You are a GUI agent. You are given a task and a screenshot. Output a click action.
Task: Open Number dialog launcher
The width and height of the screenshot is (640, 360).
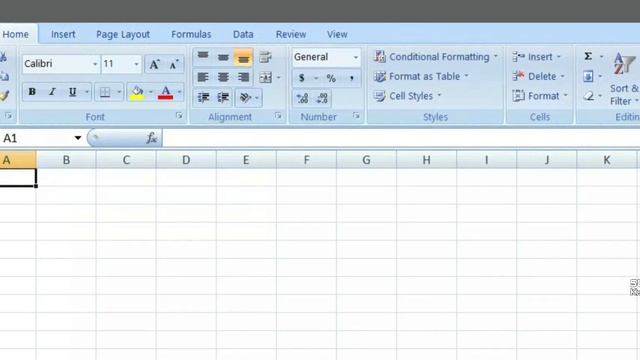click(356, 116)
